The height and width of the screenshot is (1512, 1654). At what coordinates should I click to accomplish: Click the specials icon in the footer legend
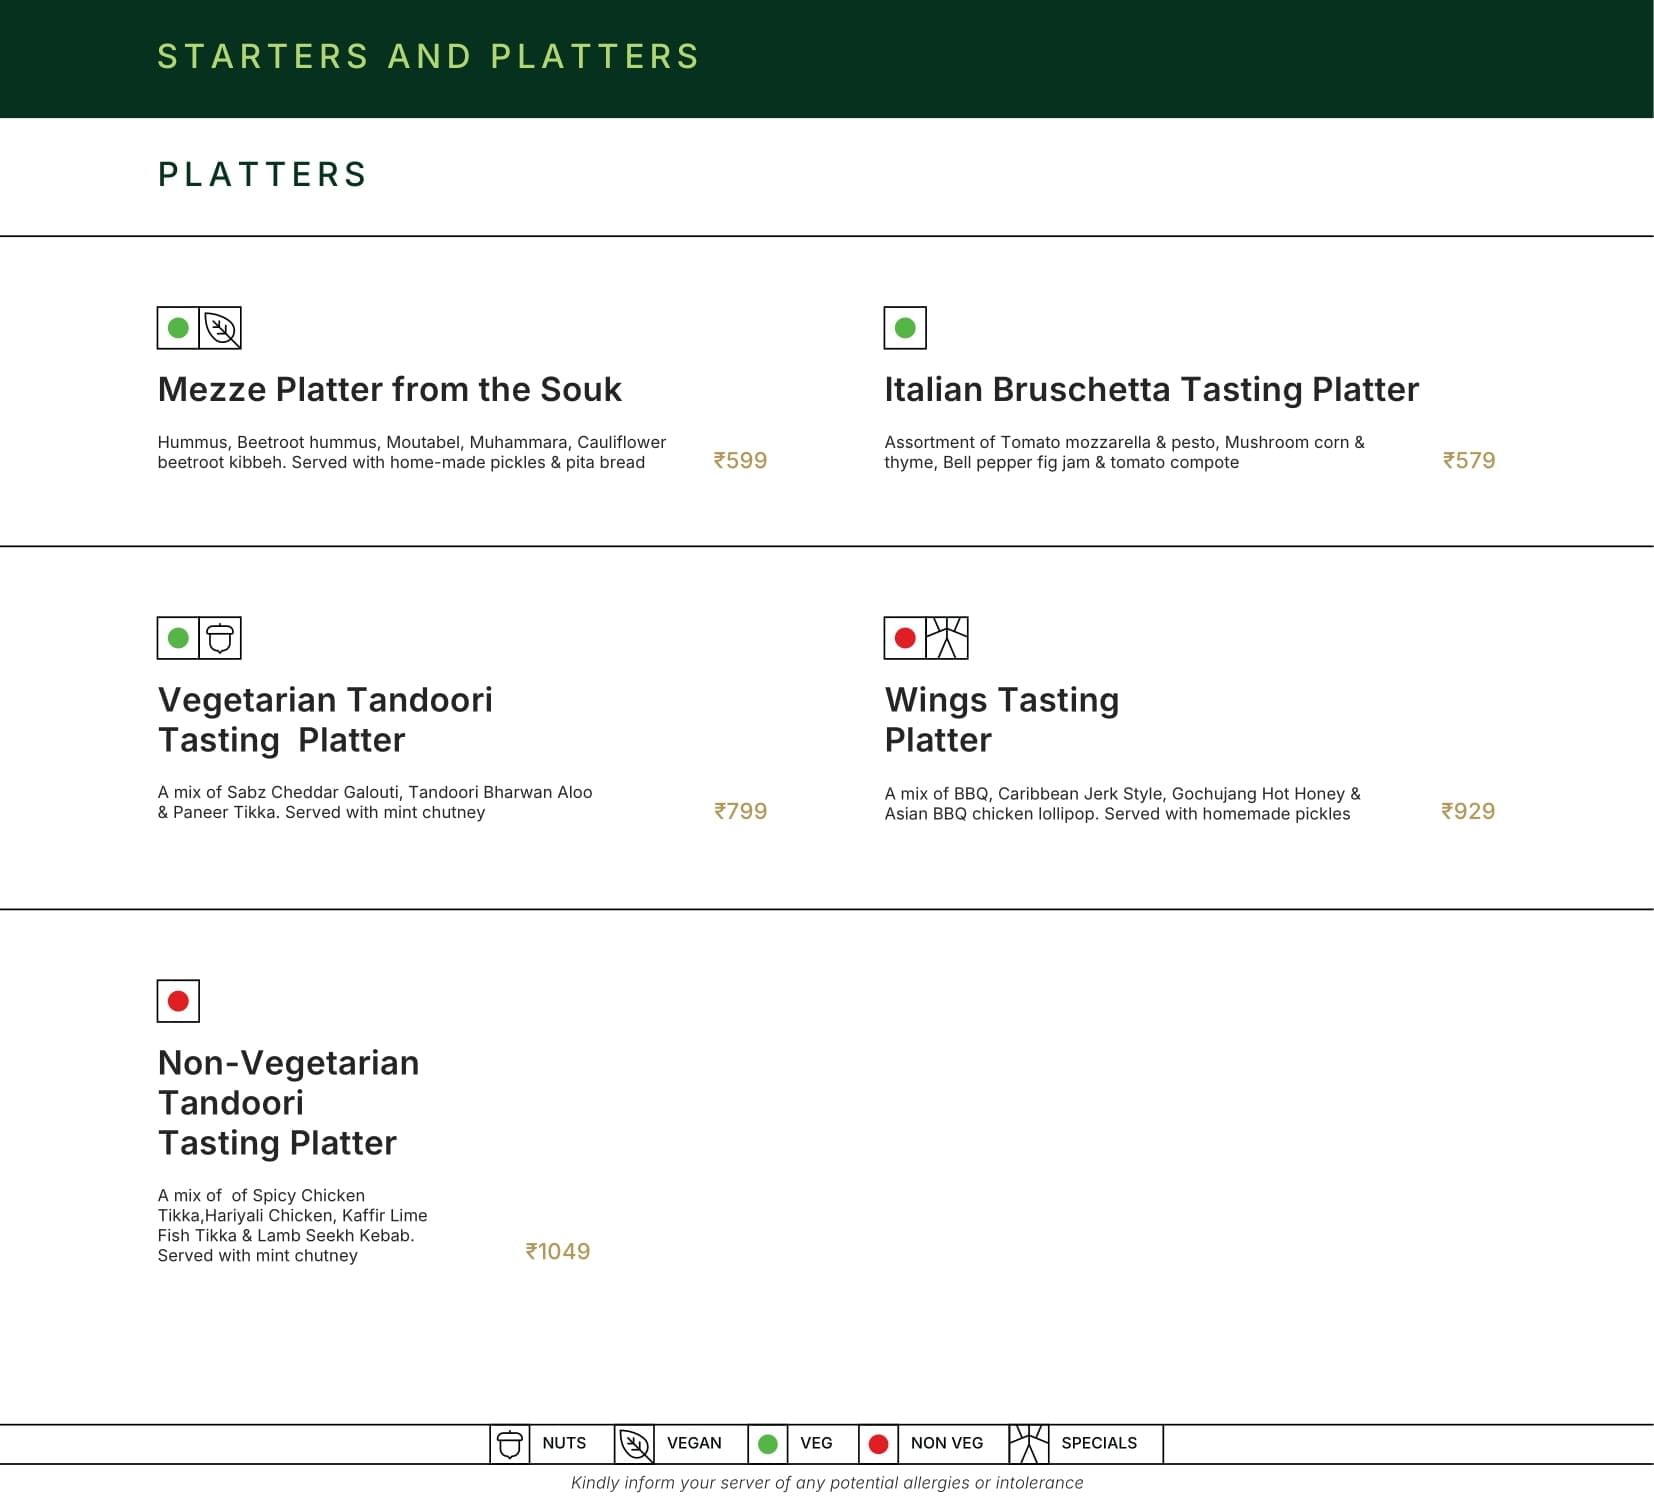pos(1028,1444)
